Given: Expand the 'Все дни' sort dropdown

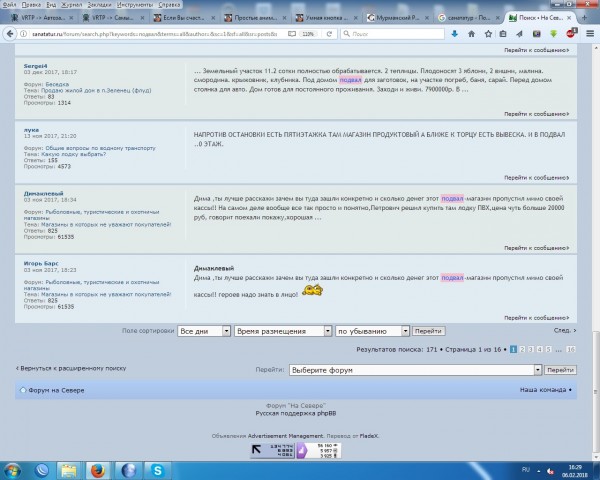Looking at the screenshot, I should click(x=204, y=330).
